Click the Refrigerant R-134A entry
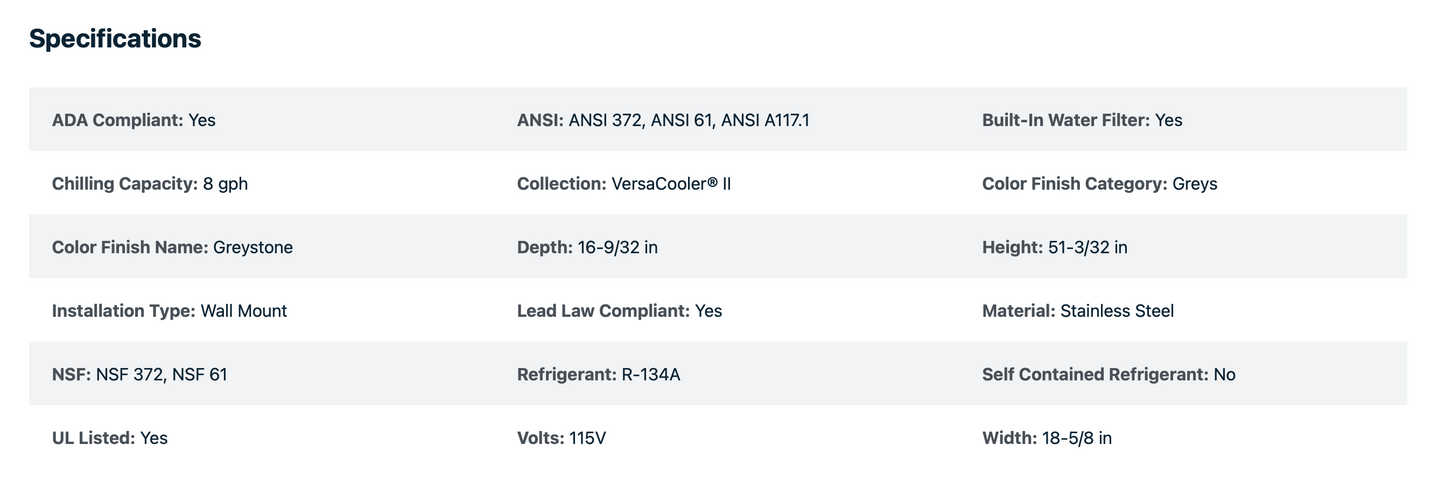This screenshot has height=486, width=1445. click(x=598, y=375)
